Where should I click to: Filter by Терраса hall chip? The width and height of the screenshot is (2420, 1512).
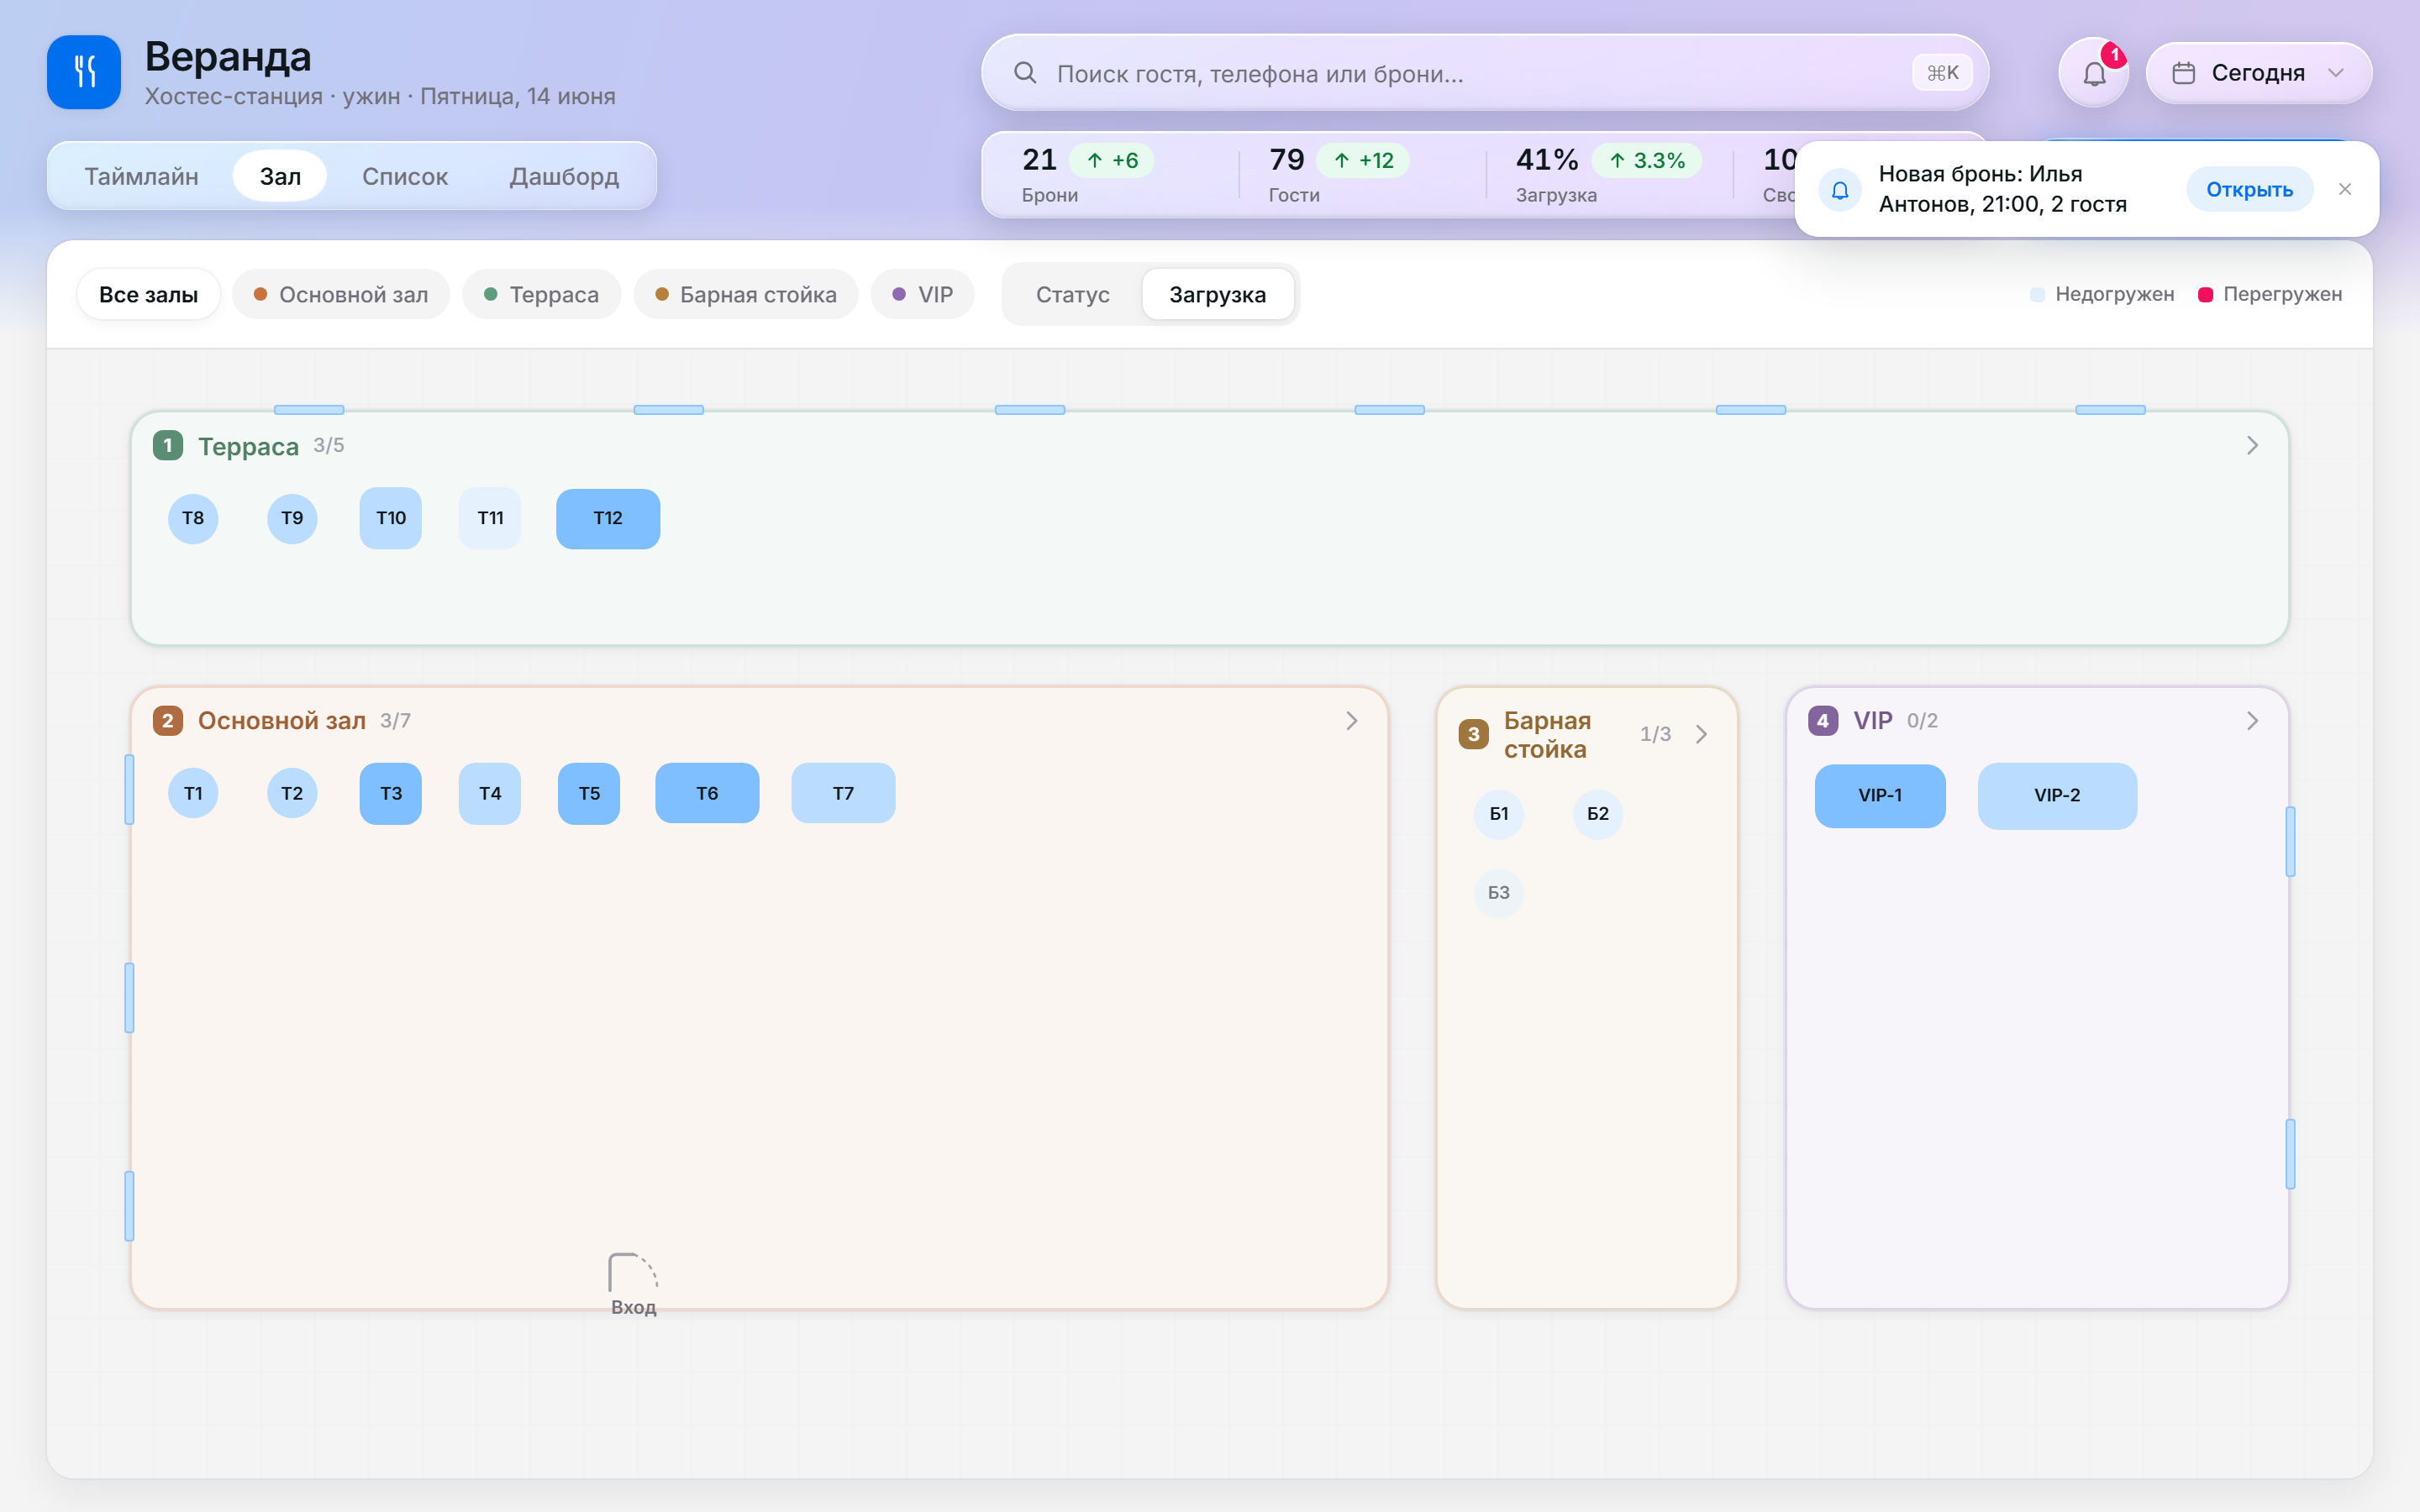(541, 294)
